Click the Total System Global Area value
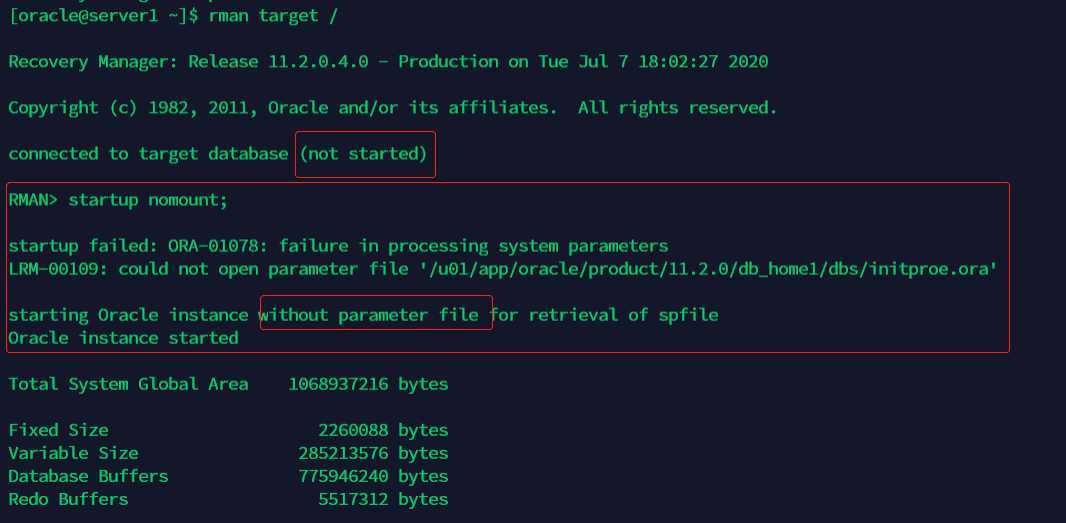Viewport: 1066px width, 523px height. pyautogui.click(x=338, y=384)
